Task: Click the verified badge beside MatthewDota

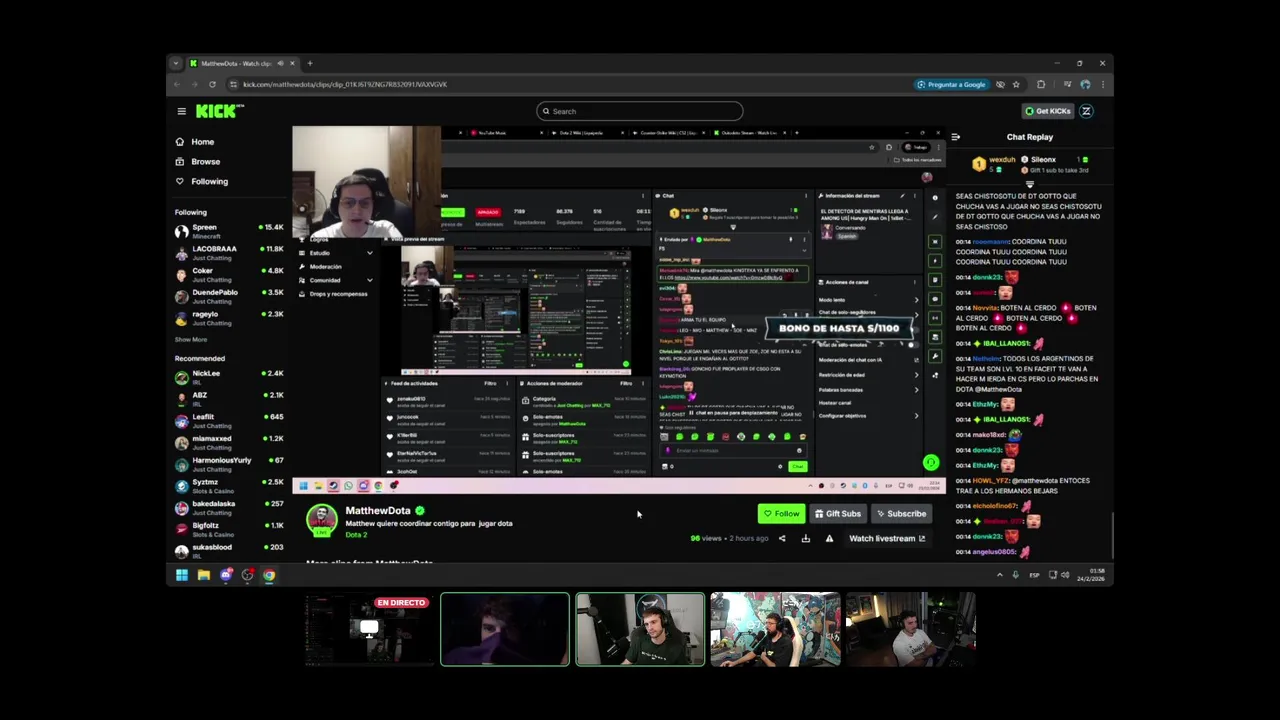Action: coord(420,511)
